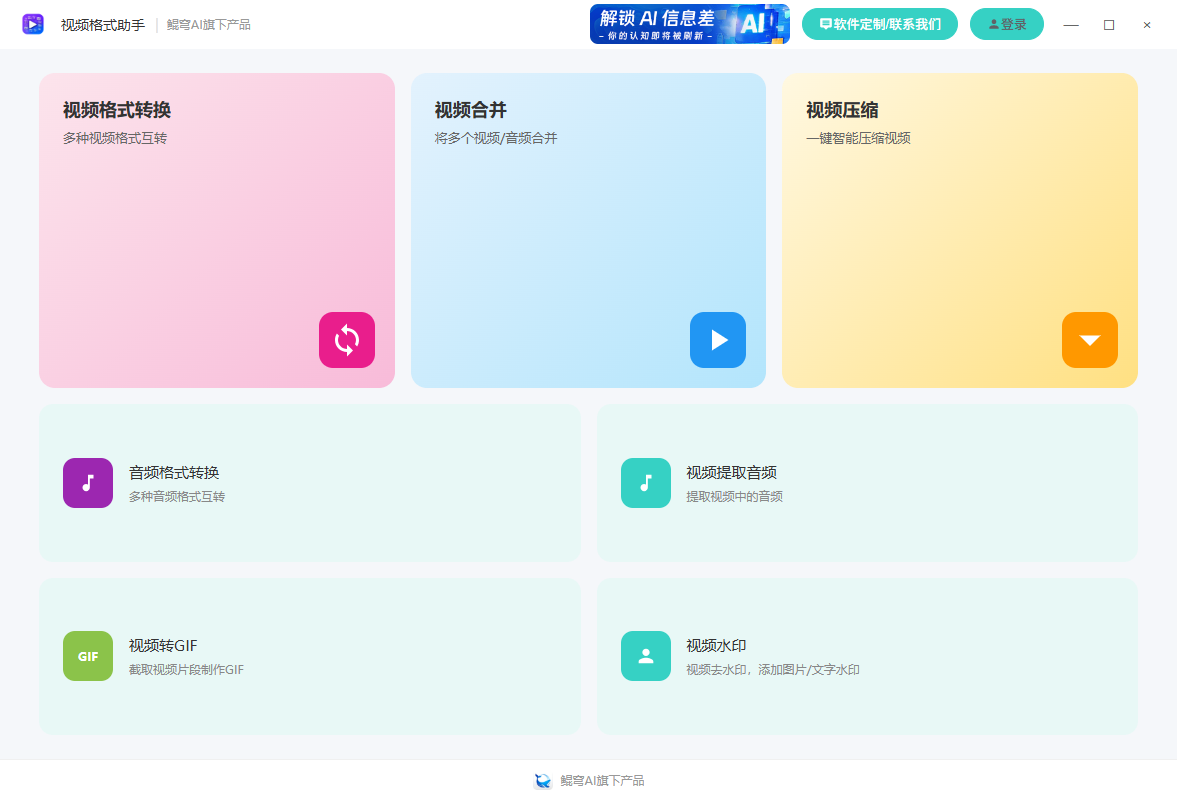The height and width of the screenshot is (799, 1177).
Task: Click the orange arrow icon on 视频压缩 card
Action: [x=1090, y=340]
